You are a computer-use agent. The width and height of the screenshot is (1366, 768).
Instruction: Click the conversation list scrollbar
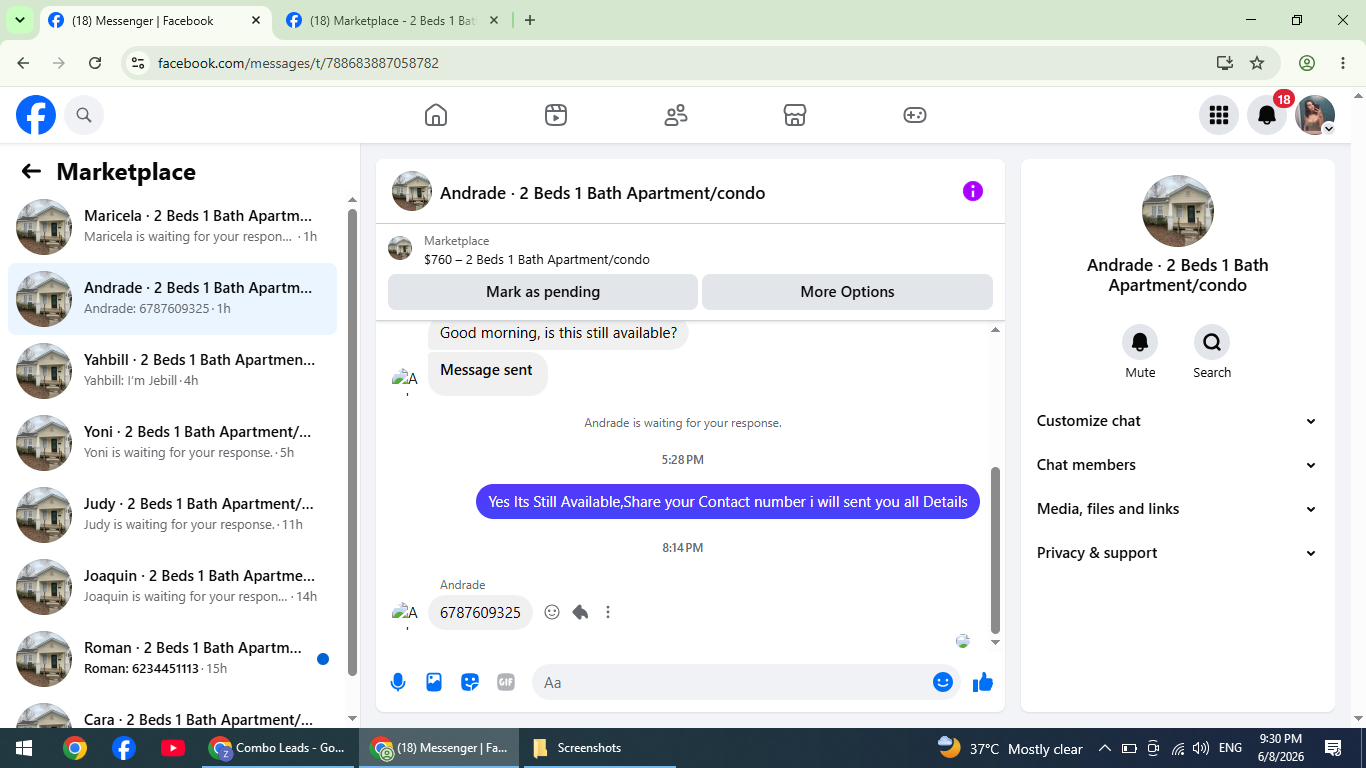pos(352,442)
